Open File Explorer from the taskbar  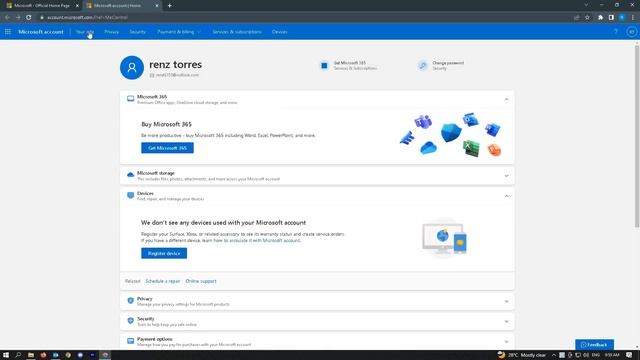pyautogui.click(x=31, y=355)
